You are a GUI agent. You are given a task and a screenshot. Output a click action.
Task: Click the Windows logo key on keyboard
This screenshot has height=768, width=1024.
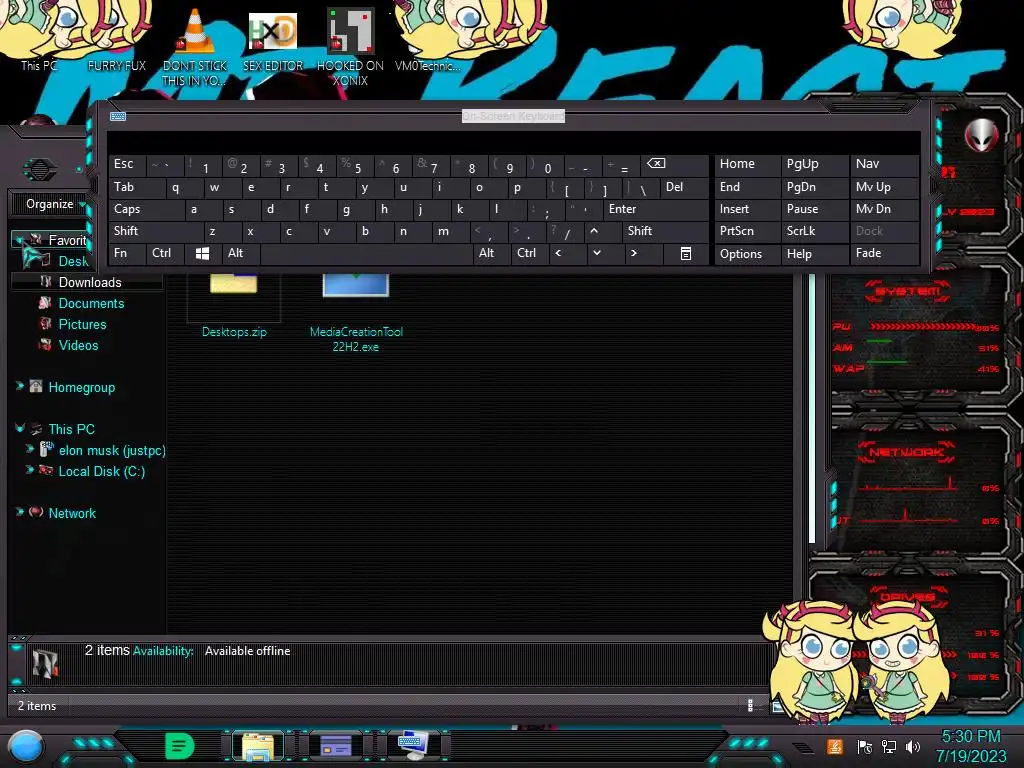(x=202, y=253)
